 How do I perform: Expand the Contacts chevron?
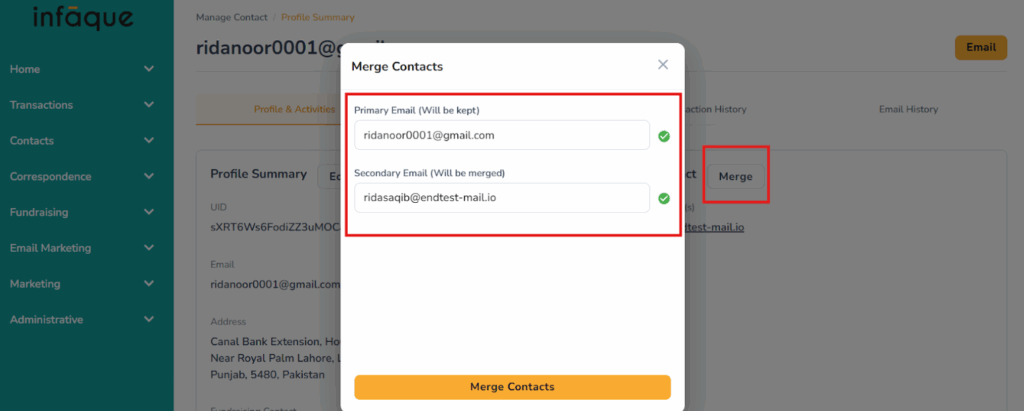pos(149,141)
